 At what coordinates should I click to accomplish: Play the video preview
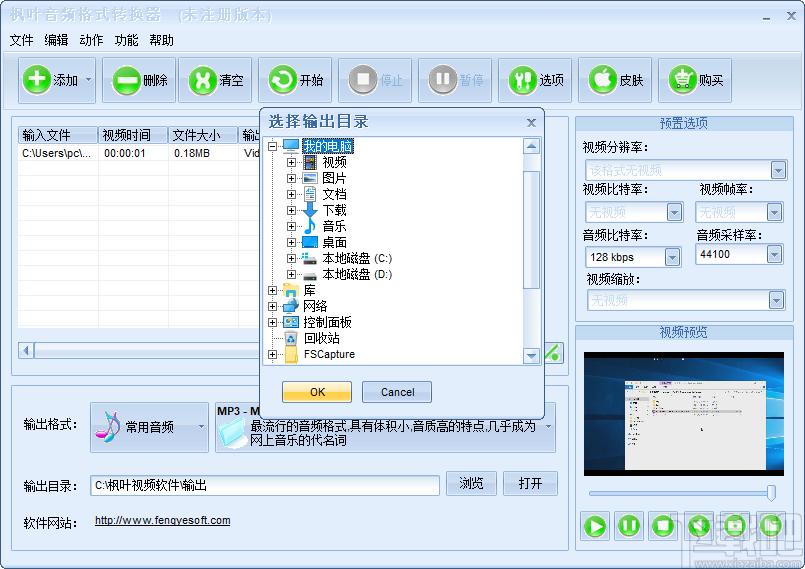[x=595, y=526]
